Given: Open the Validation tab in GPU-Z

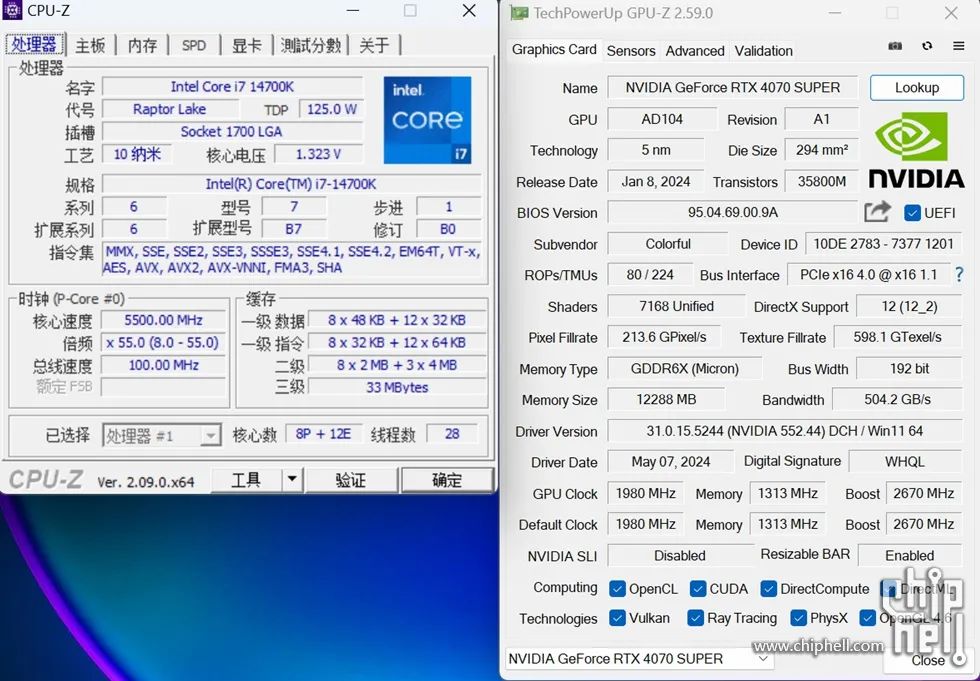Looking at the screenshot, I should (x=764, y=51).
